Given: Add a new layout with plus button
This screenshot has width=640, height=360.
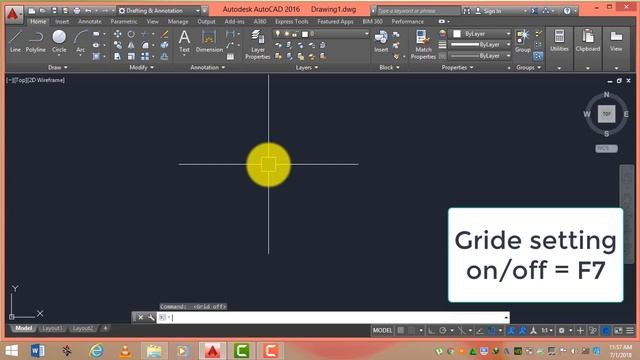Looking at the screenshot, I should (105, 328).
